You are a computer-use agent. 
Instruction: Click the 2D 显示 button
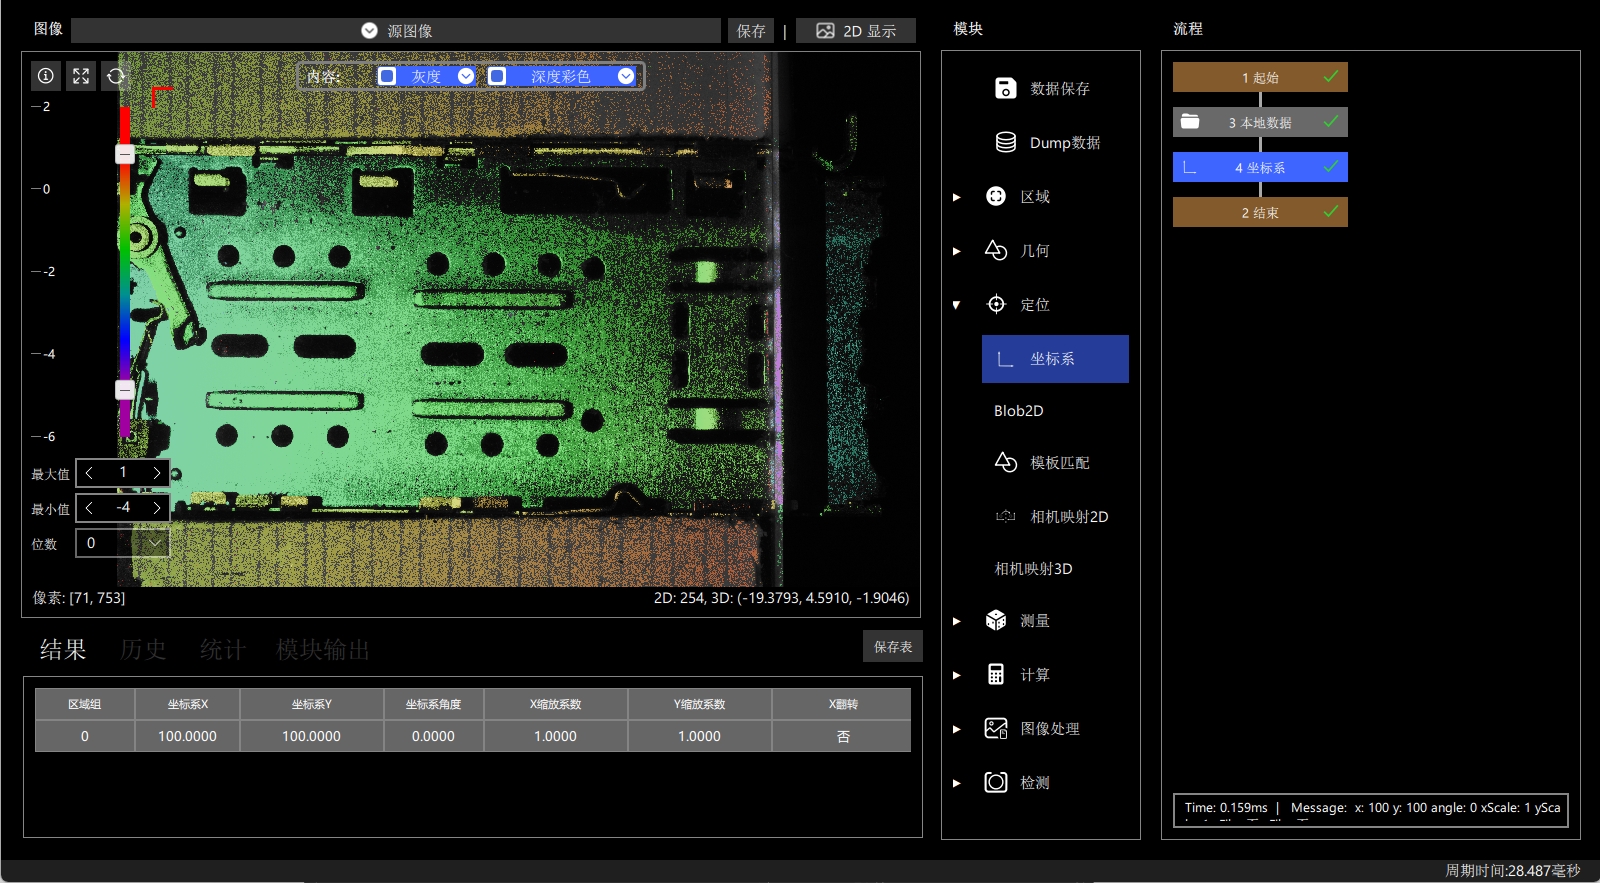coord(856,31)
